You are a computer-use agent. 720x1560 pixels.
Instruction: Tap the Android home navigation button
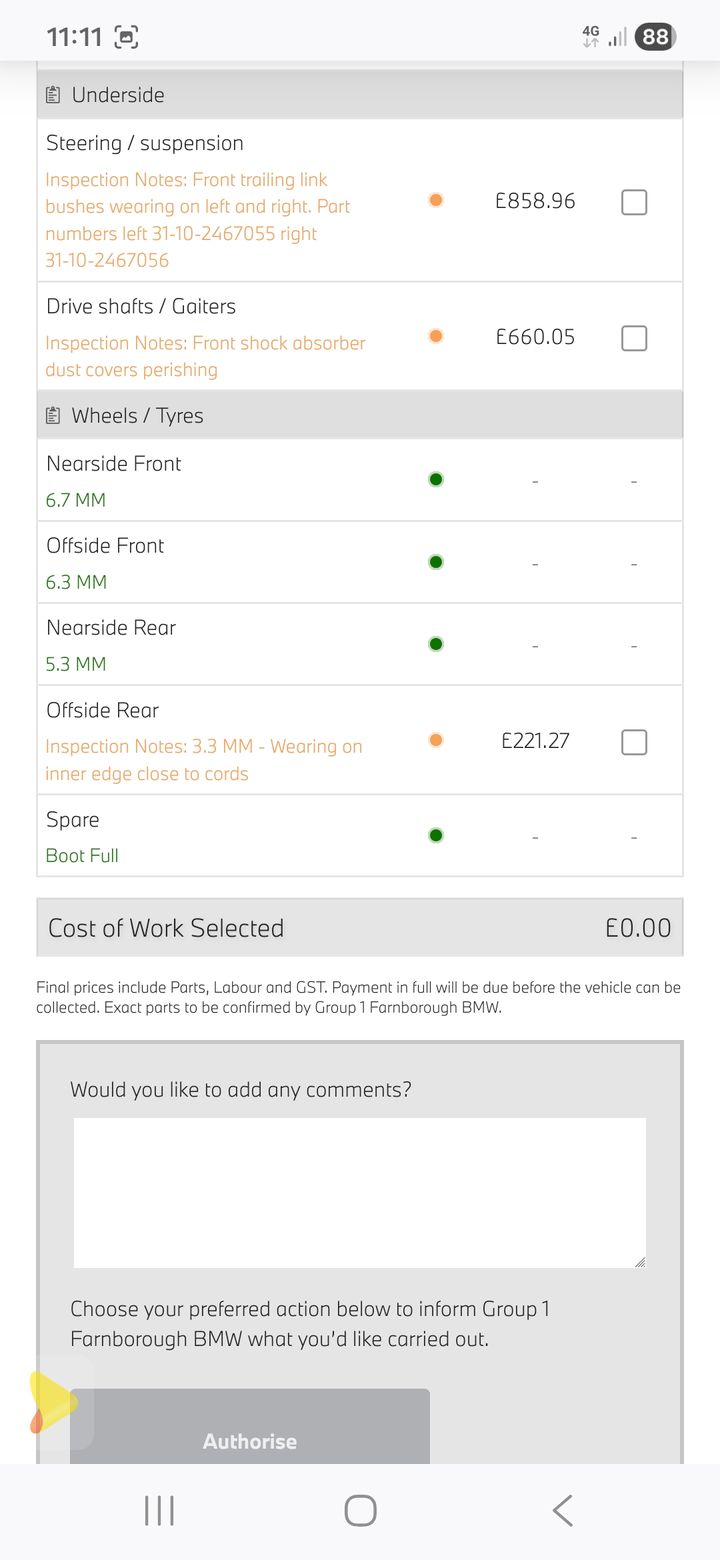tap(360, 1510)
